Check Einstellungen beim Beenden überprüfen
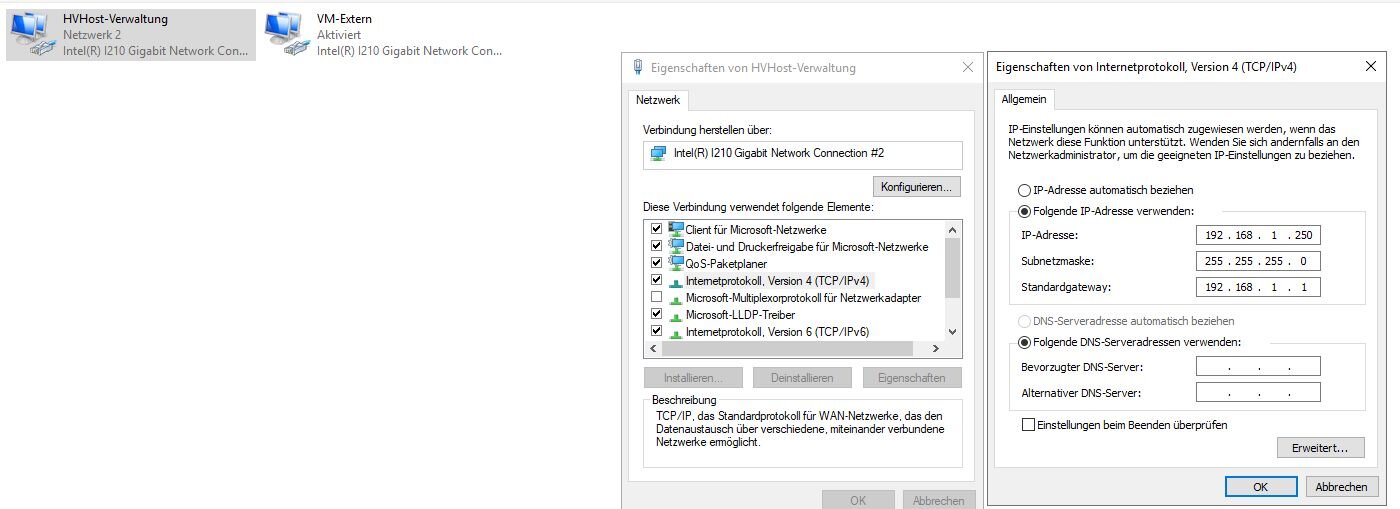Viewport: 1400px width, 509px height. (x=1028, y=425)
